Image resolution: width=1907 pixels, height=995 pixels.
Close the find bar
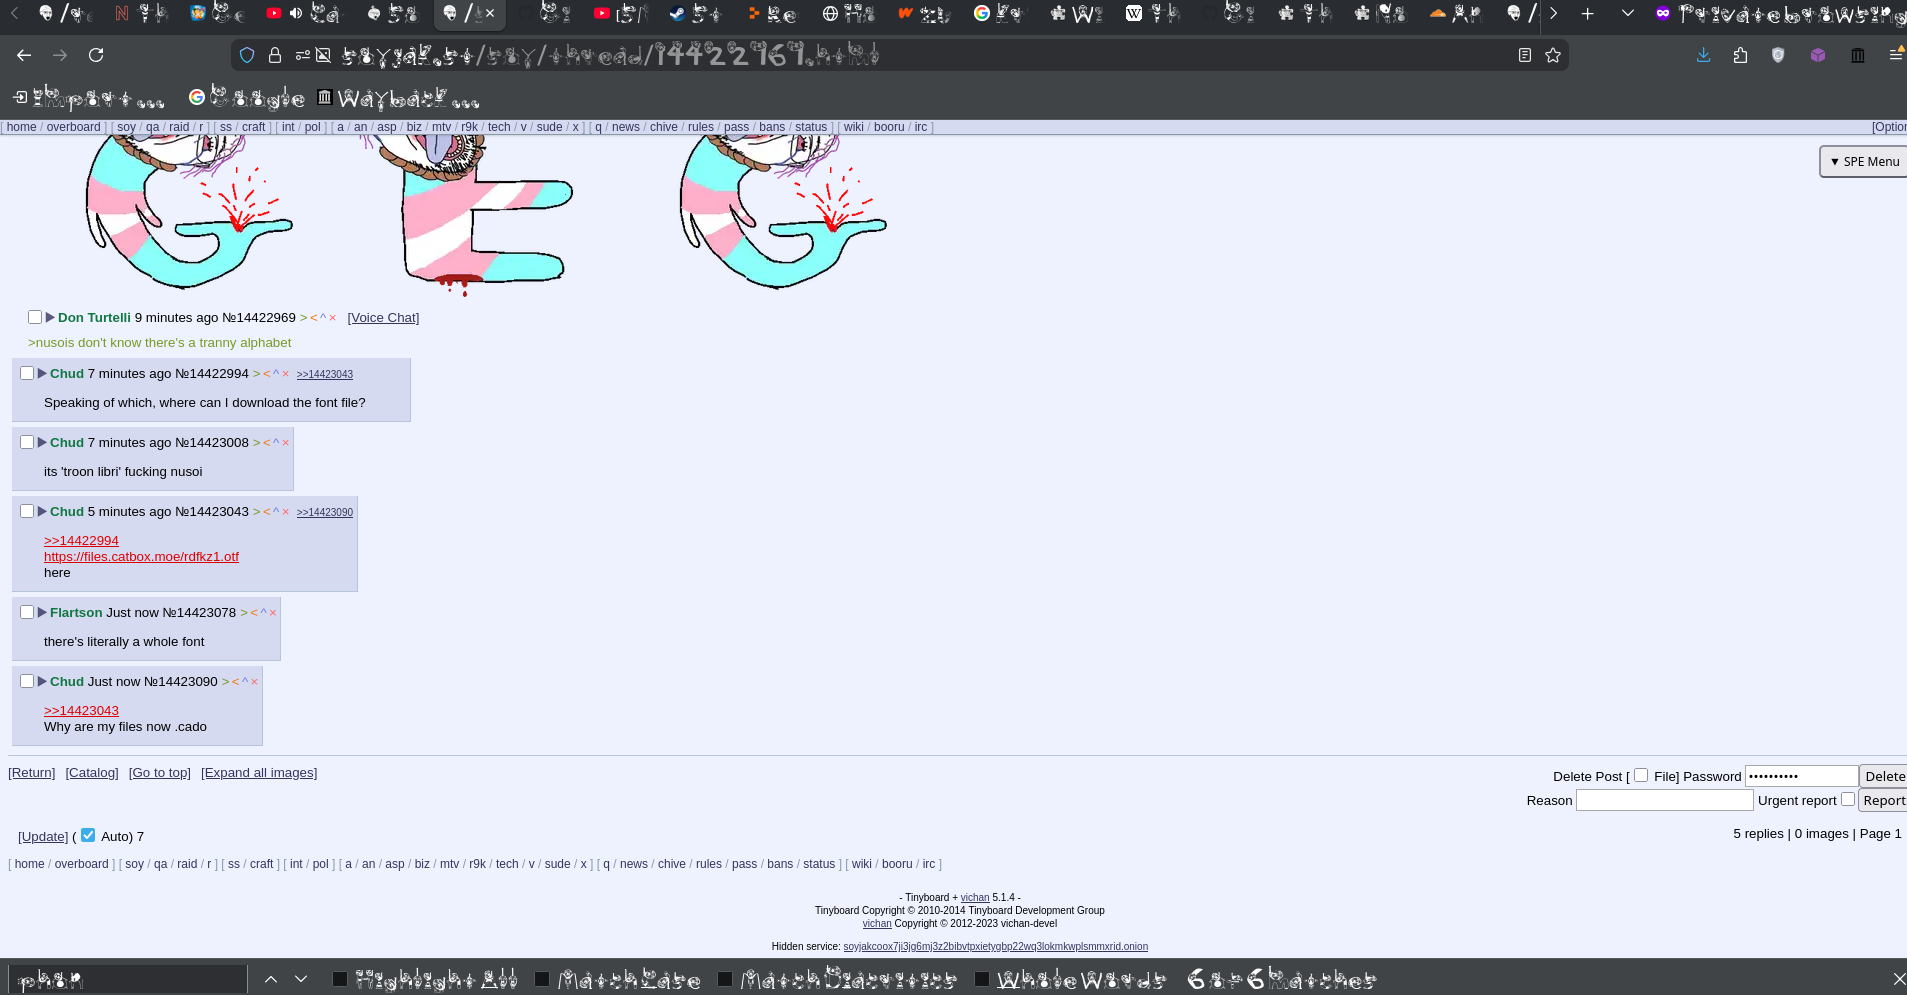point(1898,979)
